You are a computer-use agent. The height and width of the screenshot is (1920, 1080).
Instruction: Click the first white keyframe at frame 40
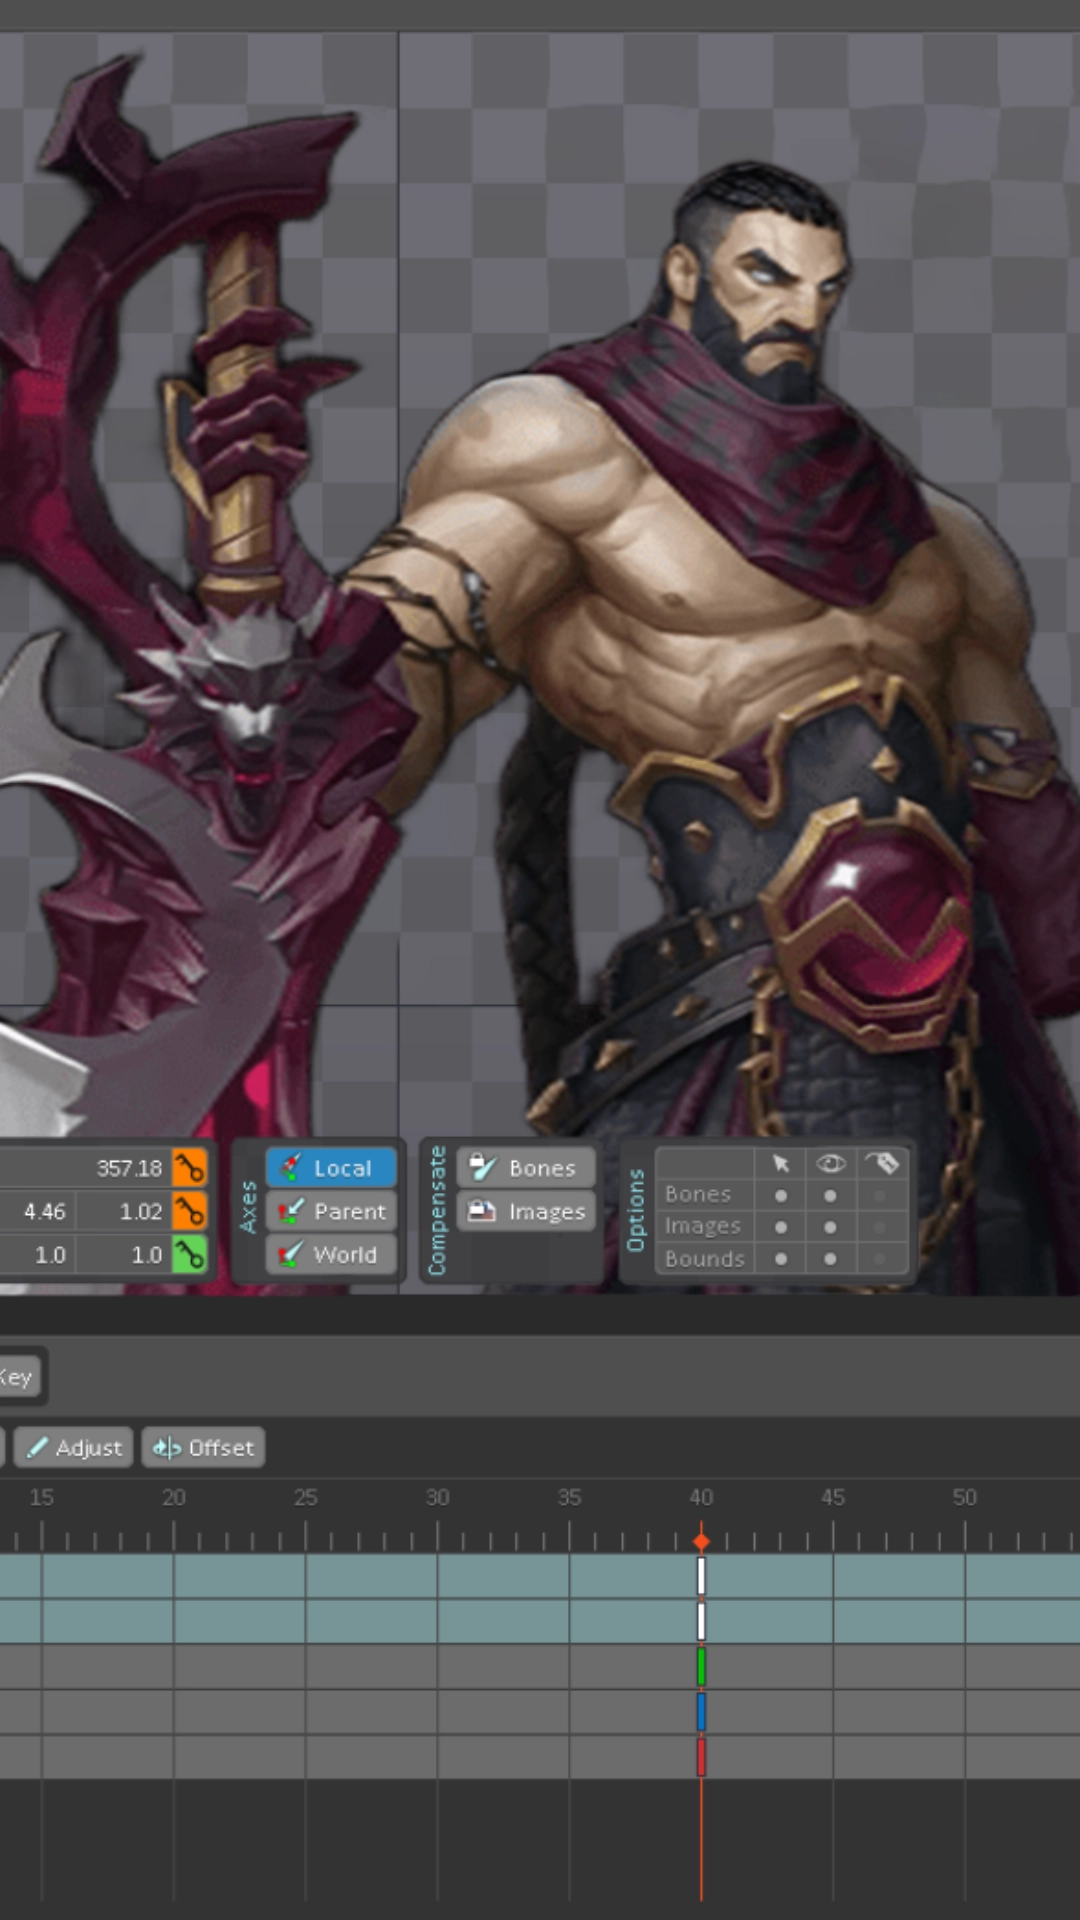point(701,1576)
